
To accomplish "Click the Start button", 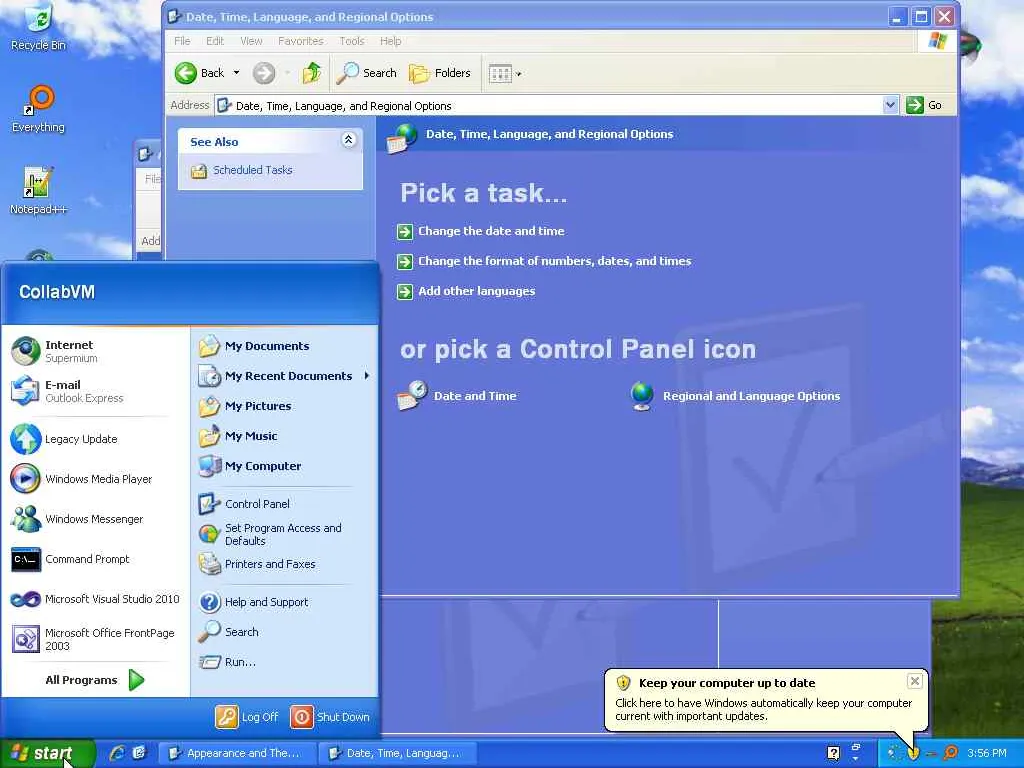I will [47, 753].
